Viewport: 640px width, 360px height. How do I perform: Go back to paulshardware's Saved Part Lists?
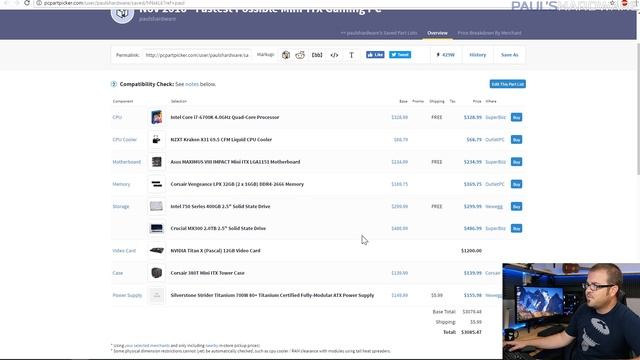(379, 33)
